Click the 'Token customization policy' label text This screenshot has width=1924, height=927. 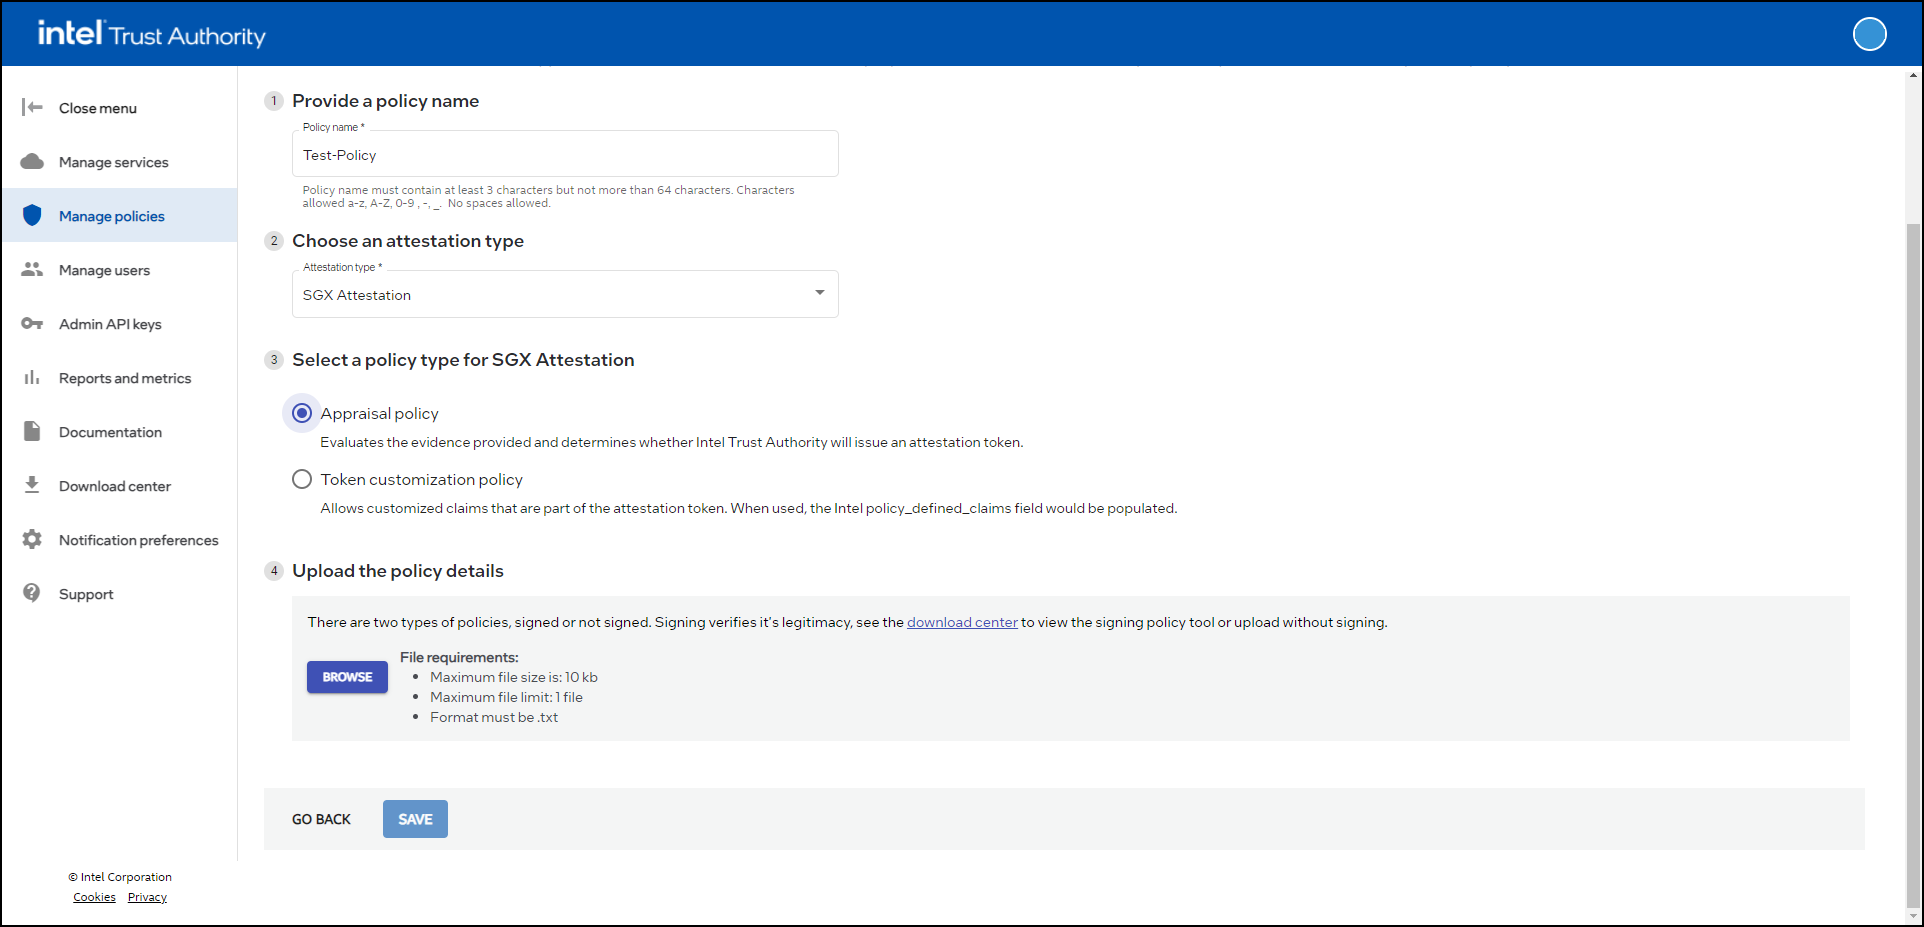[x=421, y=480]
